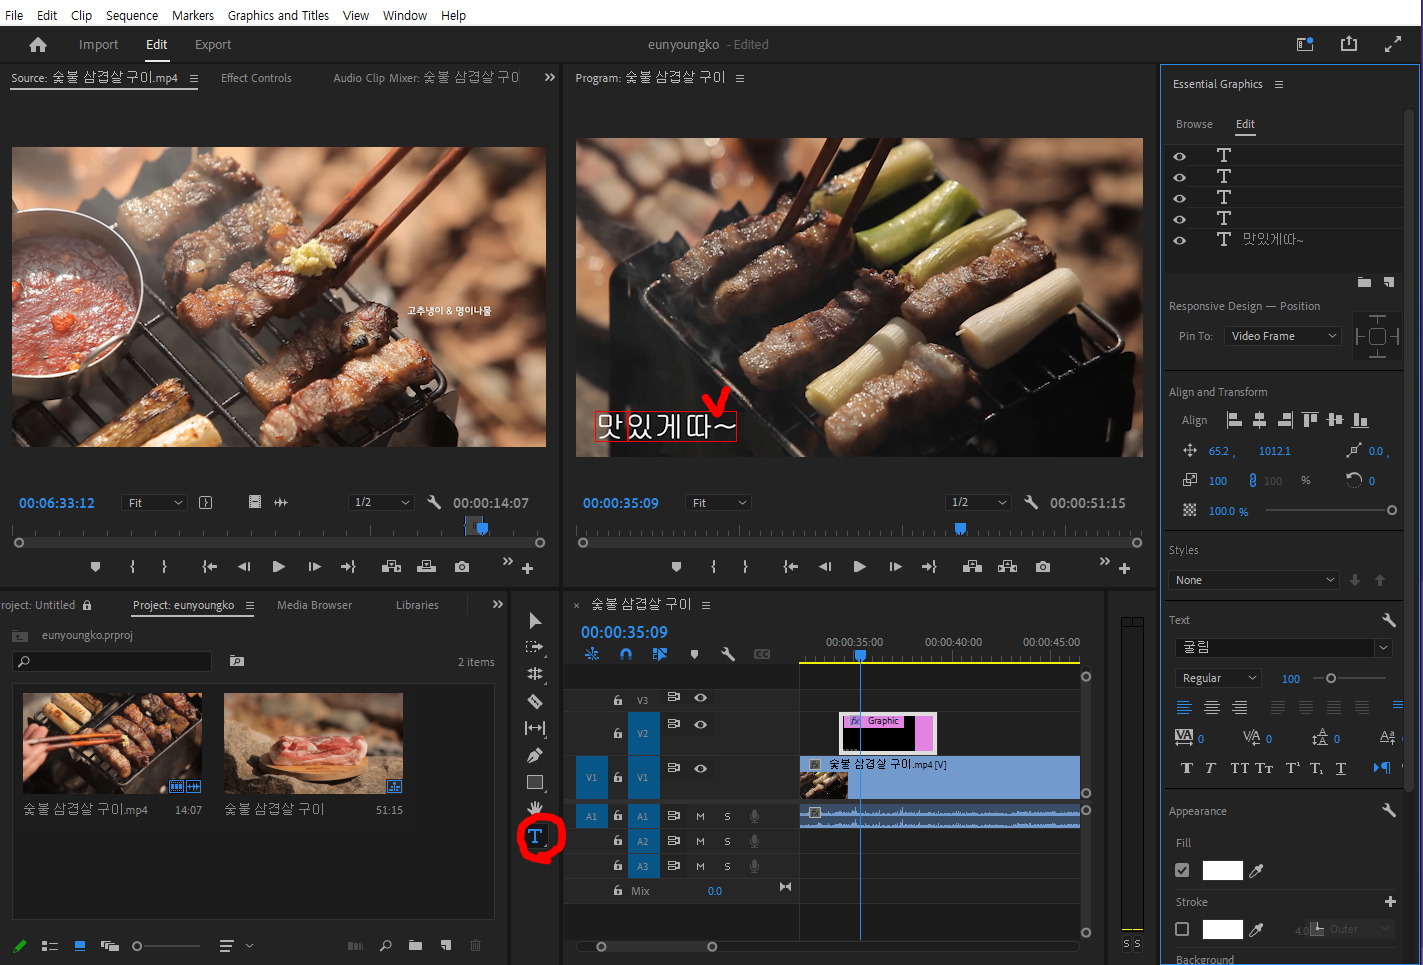Image resolution: width=1423 pixels, height=965 pixels.
Task: Select the Hand tool
Action: (535, 808)
